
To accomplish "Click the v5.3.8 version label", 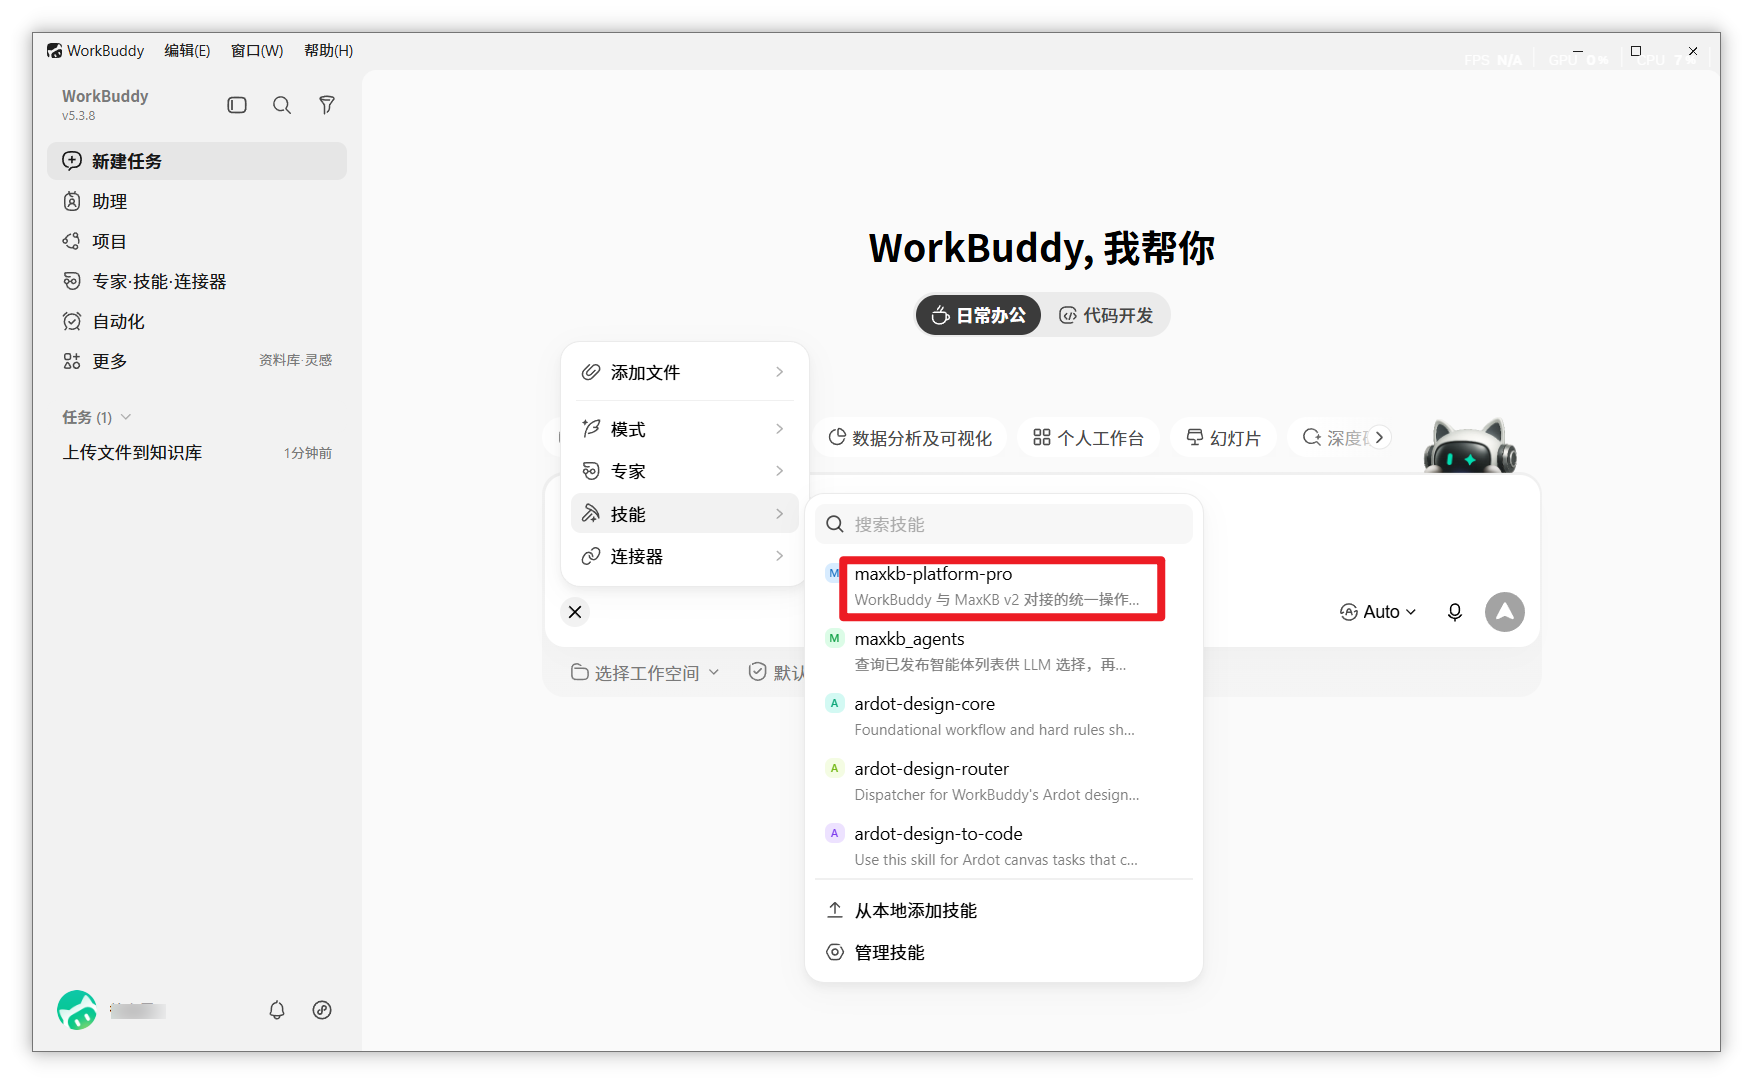I will click(79, 116).
